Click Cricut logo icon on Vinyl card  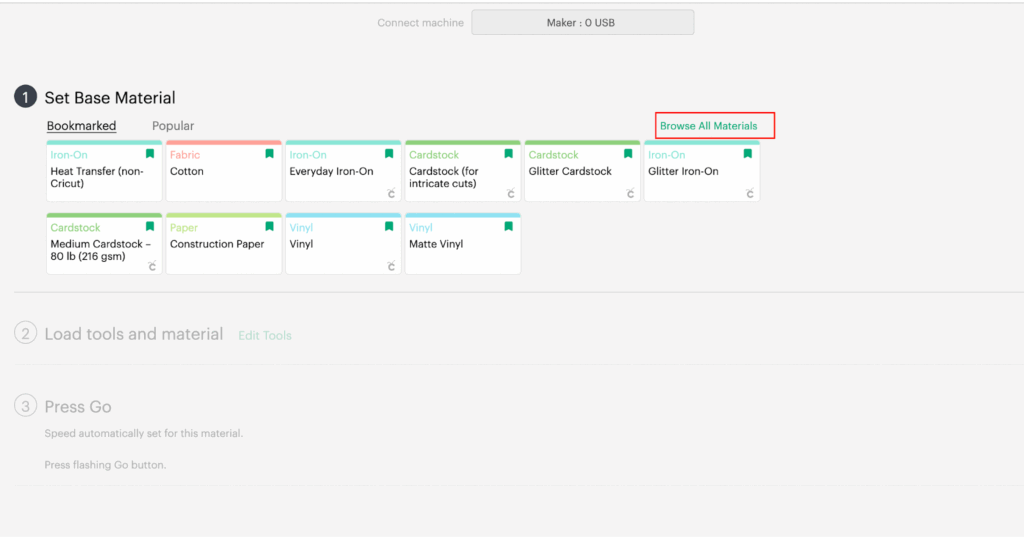[391, 266]
